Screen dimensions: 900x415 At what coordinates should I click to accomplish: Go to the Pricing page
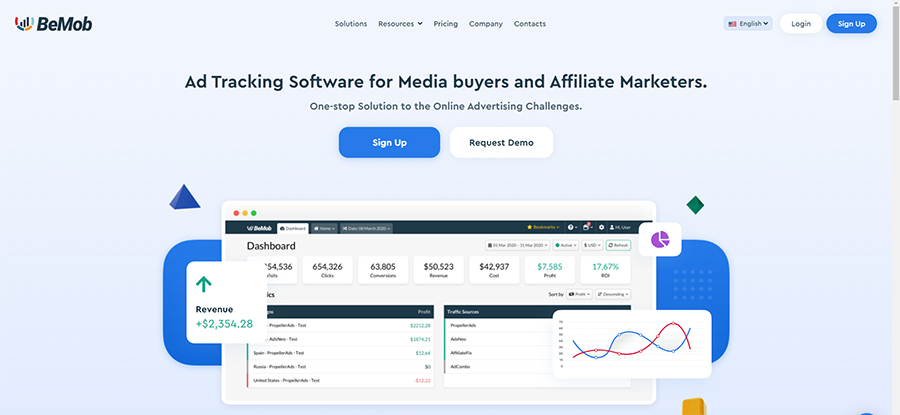445,24
